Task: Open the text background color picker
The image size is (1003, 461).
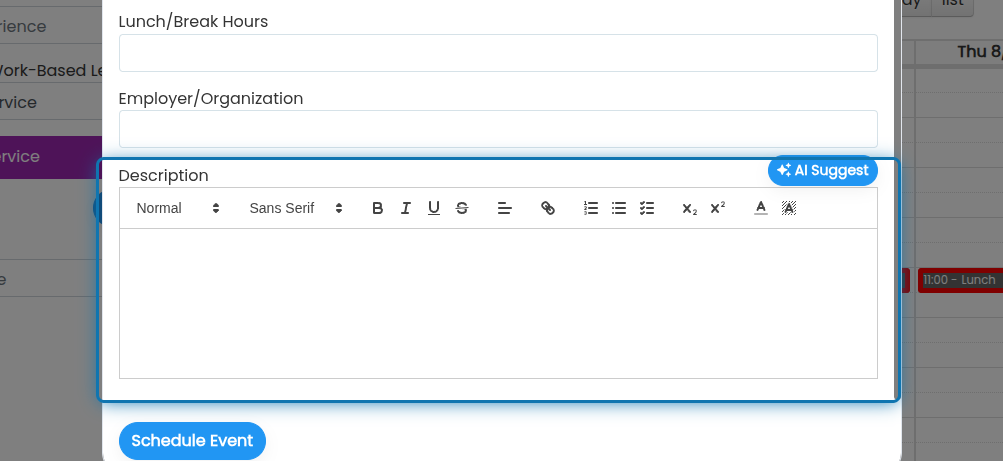Action: (x=789, y=208)
